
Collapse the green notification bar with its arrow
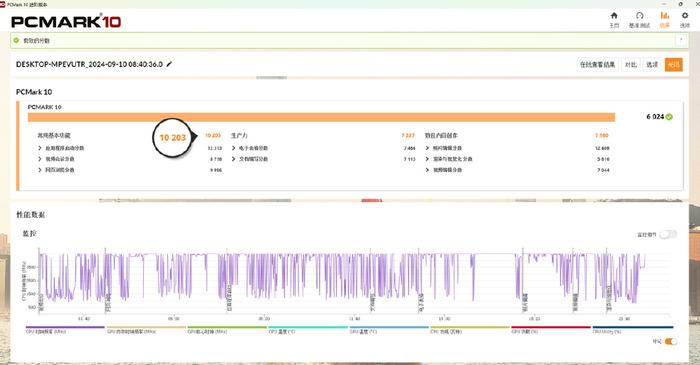pos(681,41)
